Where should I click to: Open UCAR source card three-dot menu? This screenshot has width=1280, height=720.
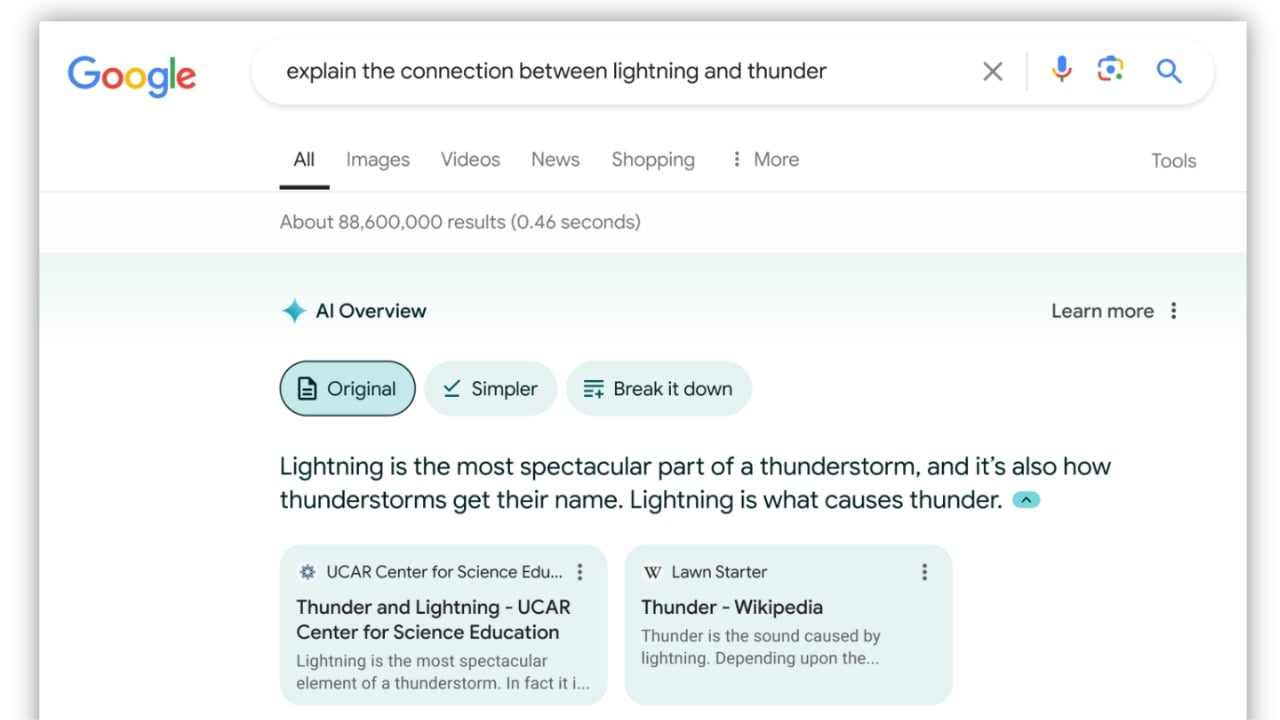pos(580,572)
